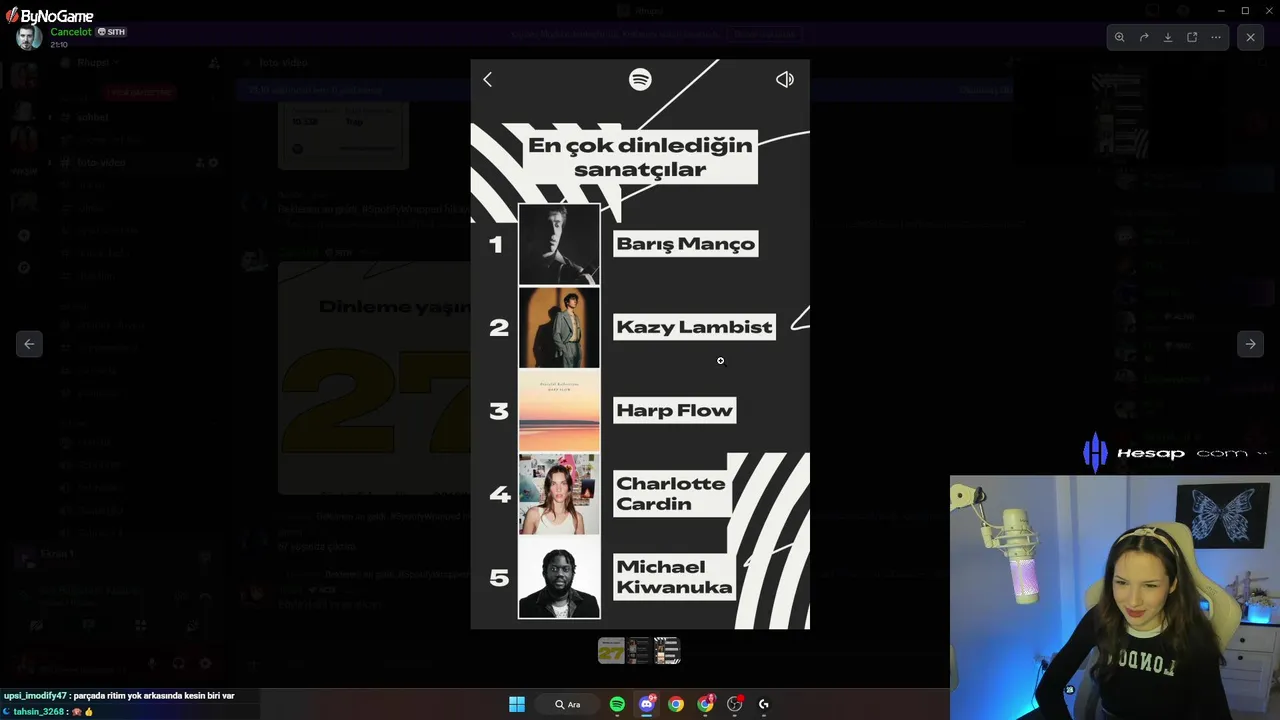Open image in browser with the external link icon
This screenshot has width=1280, height=720.
point(1192,37)
